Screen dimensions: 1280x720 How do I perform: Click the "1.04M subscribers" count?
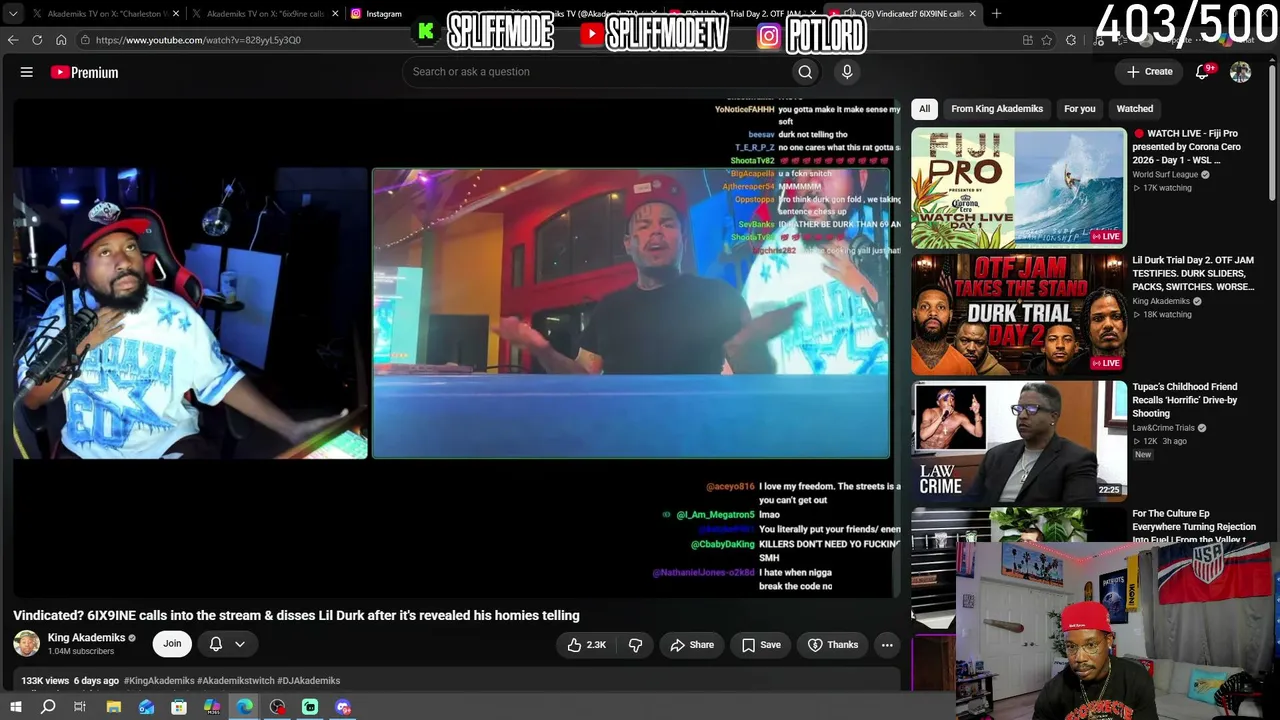81,652
